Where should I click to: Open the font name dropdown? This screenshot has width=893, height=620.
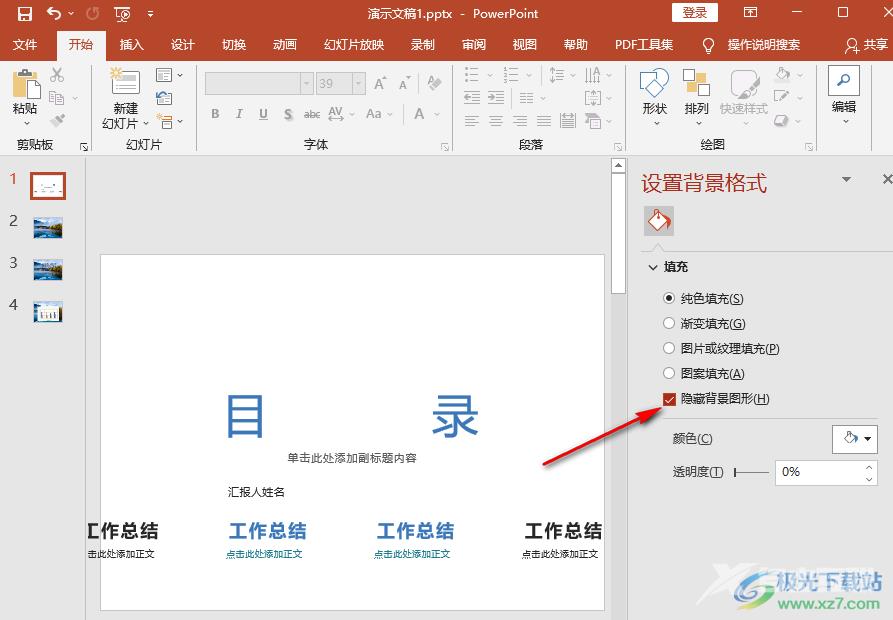[306, 84]
